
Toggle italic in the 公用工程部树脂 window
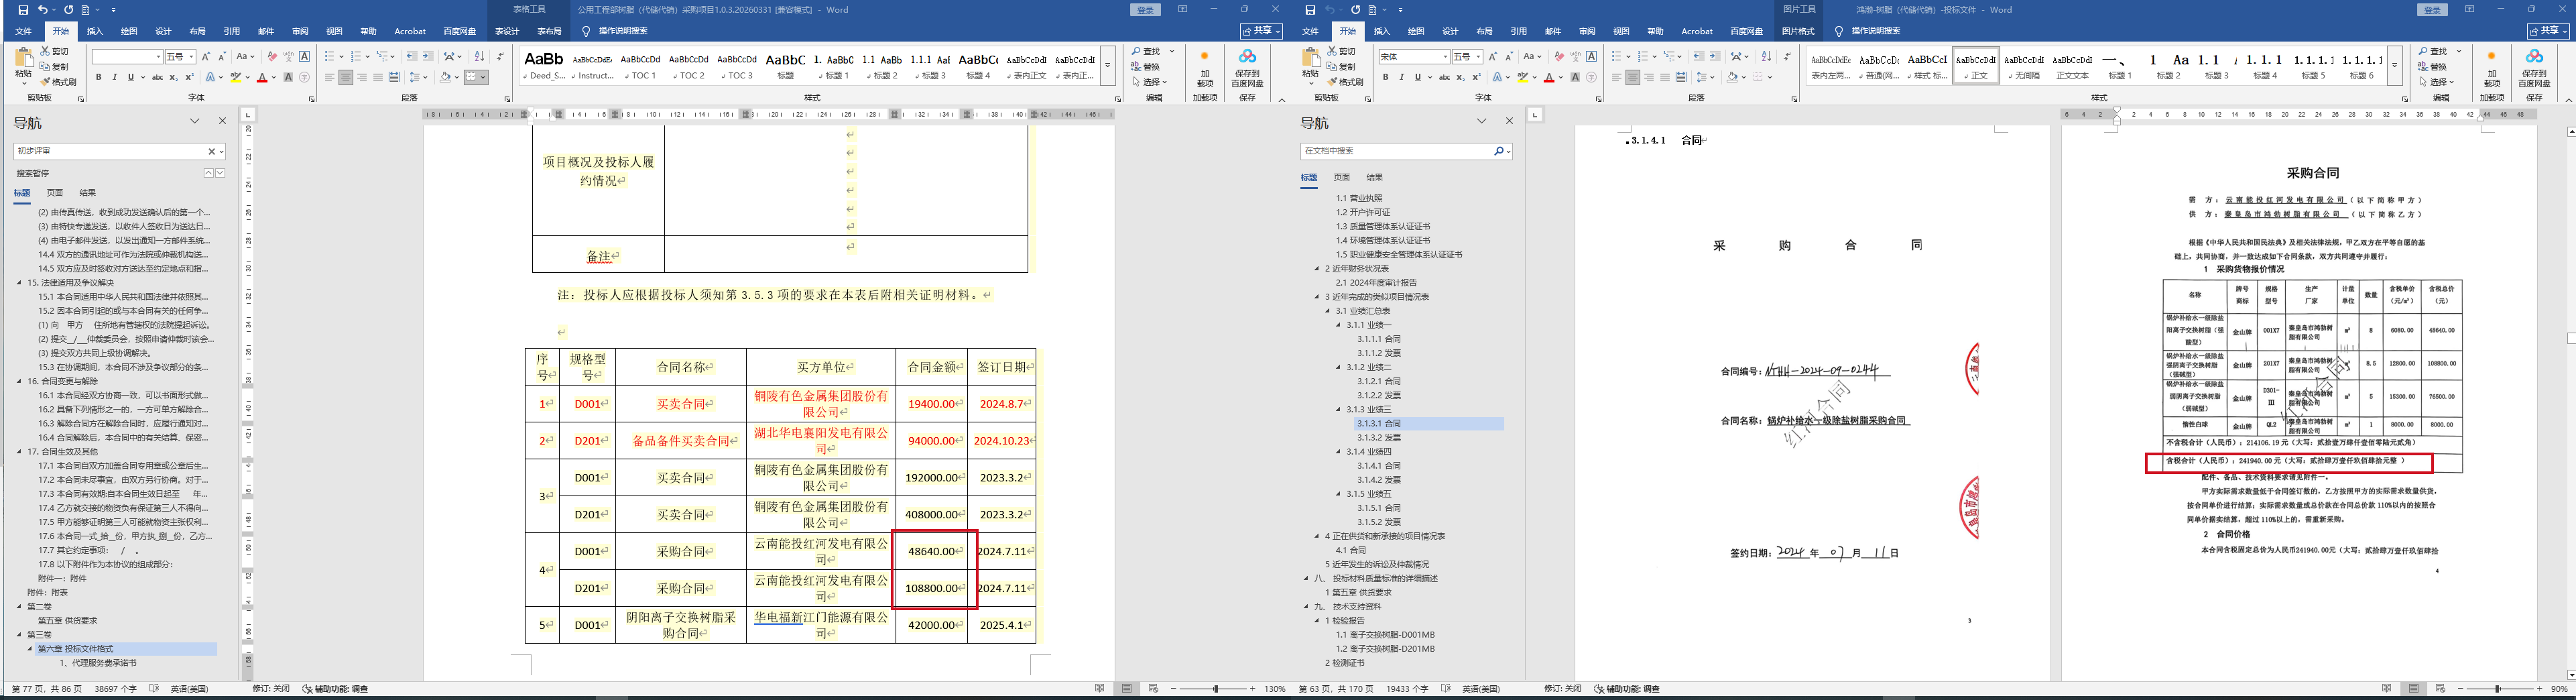point(114,77)
